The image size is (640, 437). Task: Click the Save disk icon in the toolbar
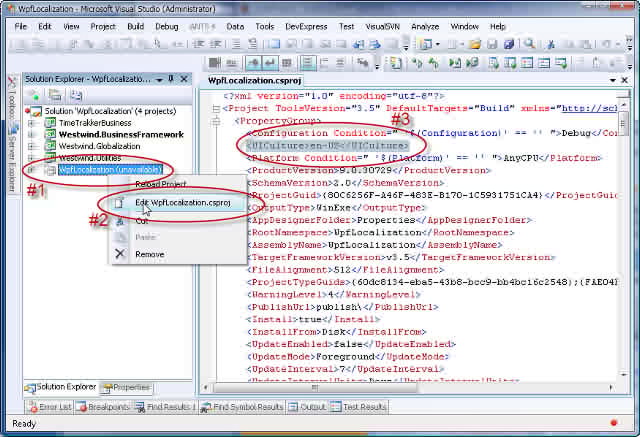coord(492,44)
